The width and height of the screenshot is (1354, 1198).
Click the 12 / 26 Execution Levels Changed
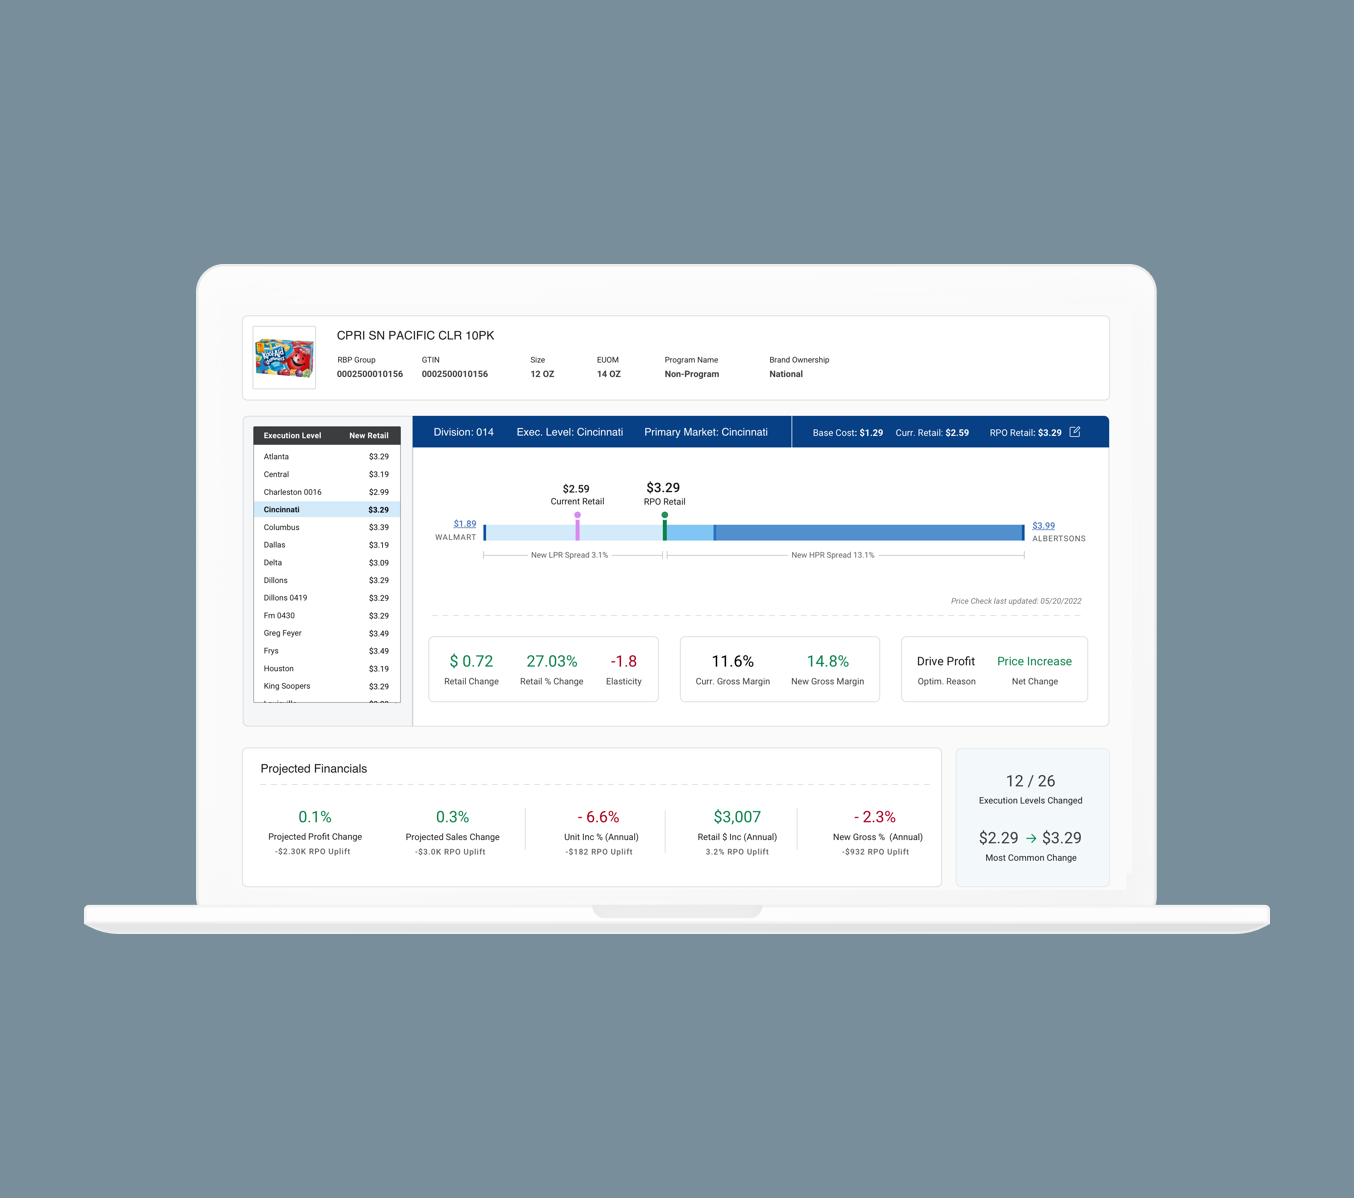1030,781
